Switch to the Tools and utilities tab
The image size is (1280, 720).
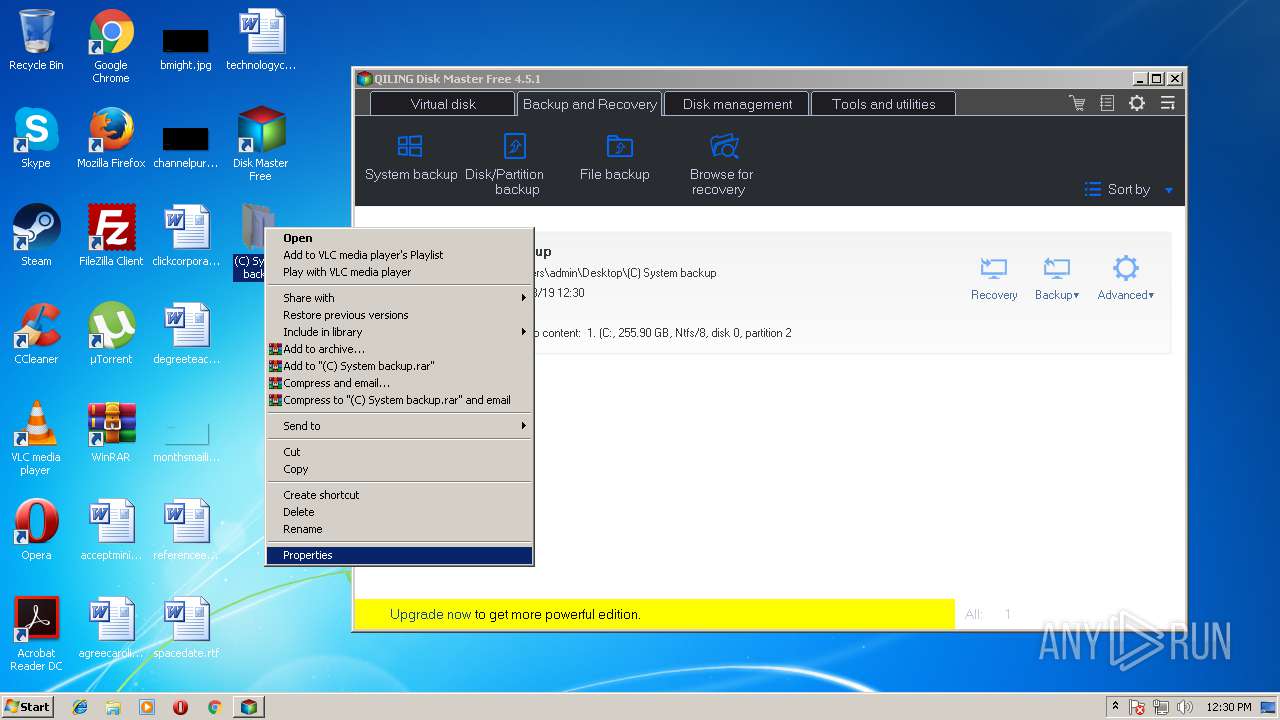(x=883, y=104)
